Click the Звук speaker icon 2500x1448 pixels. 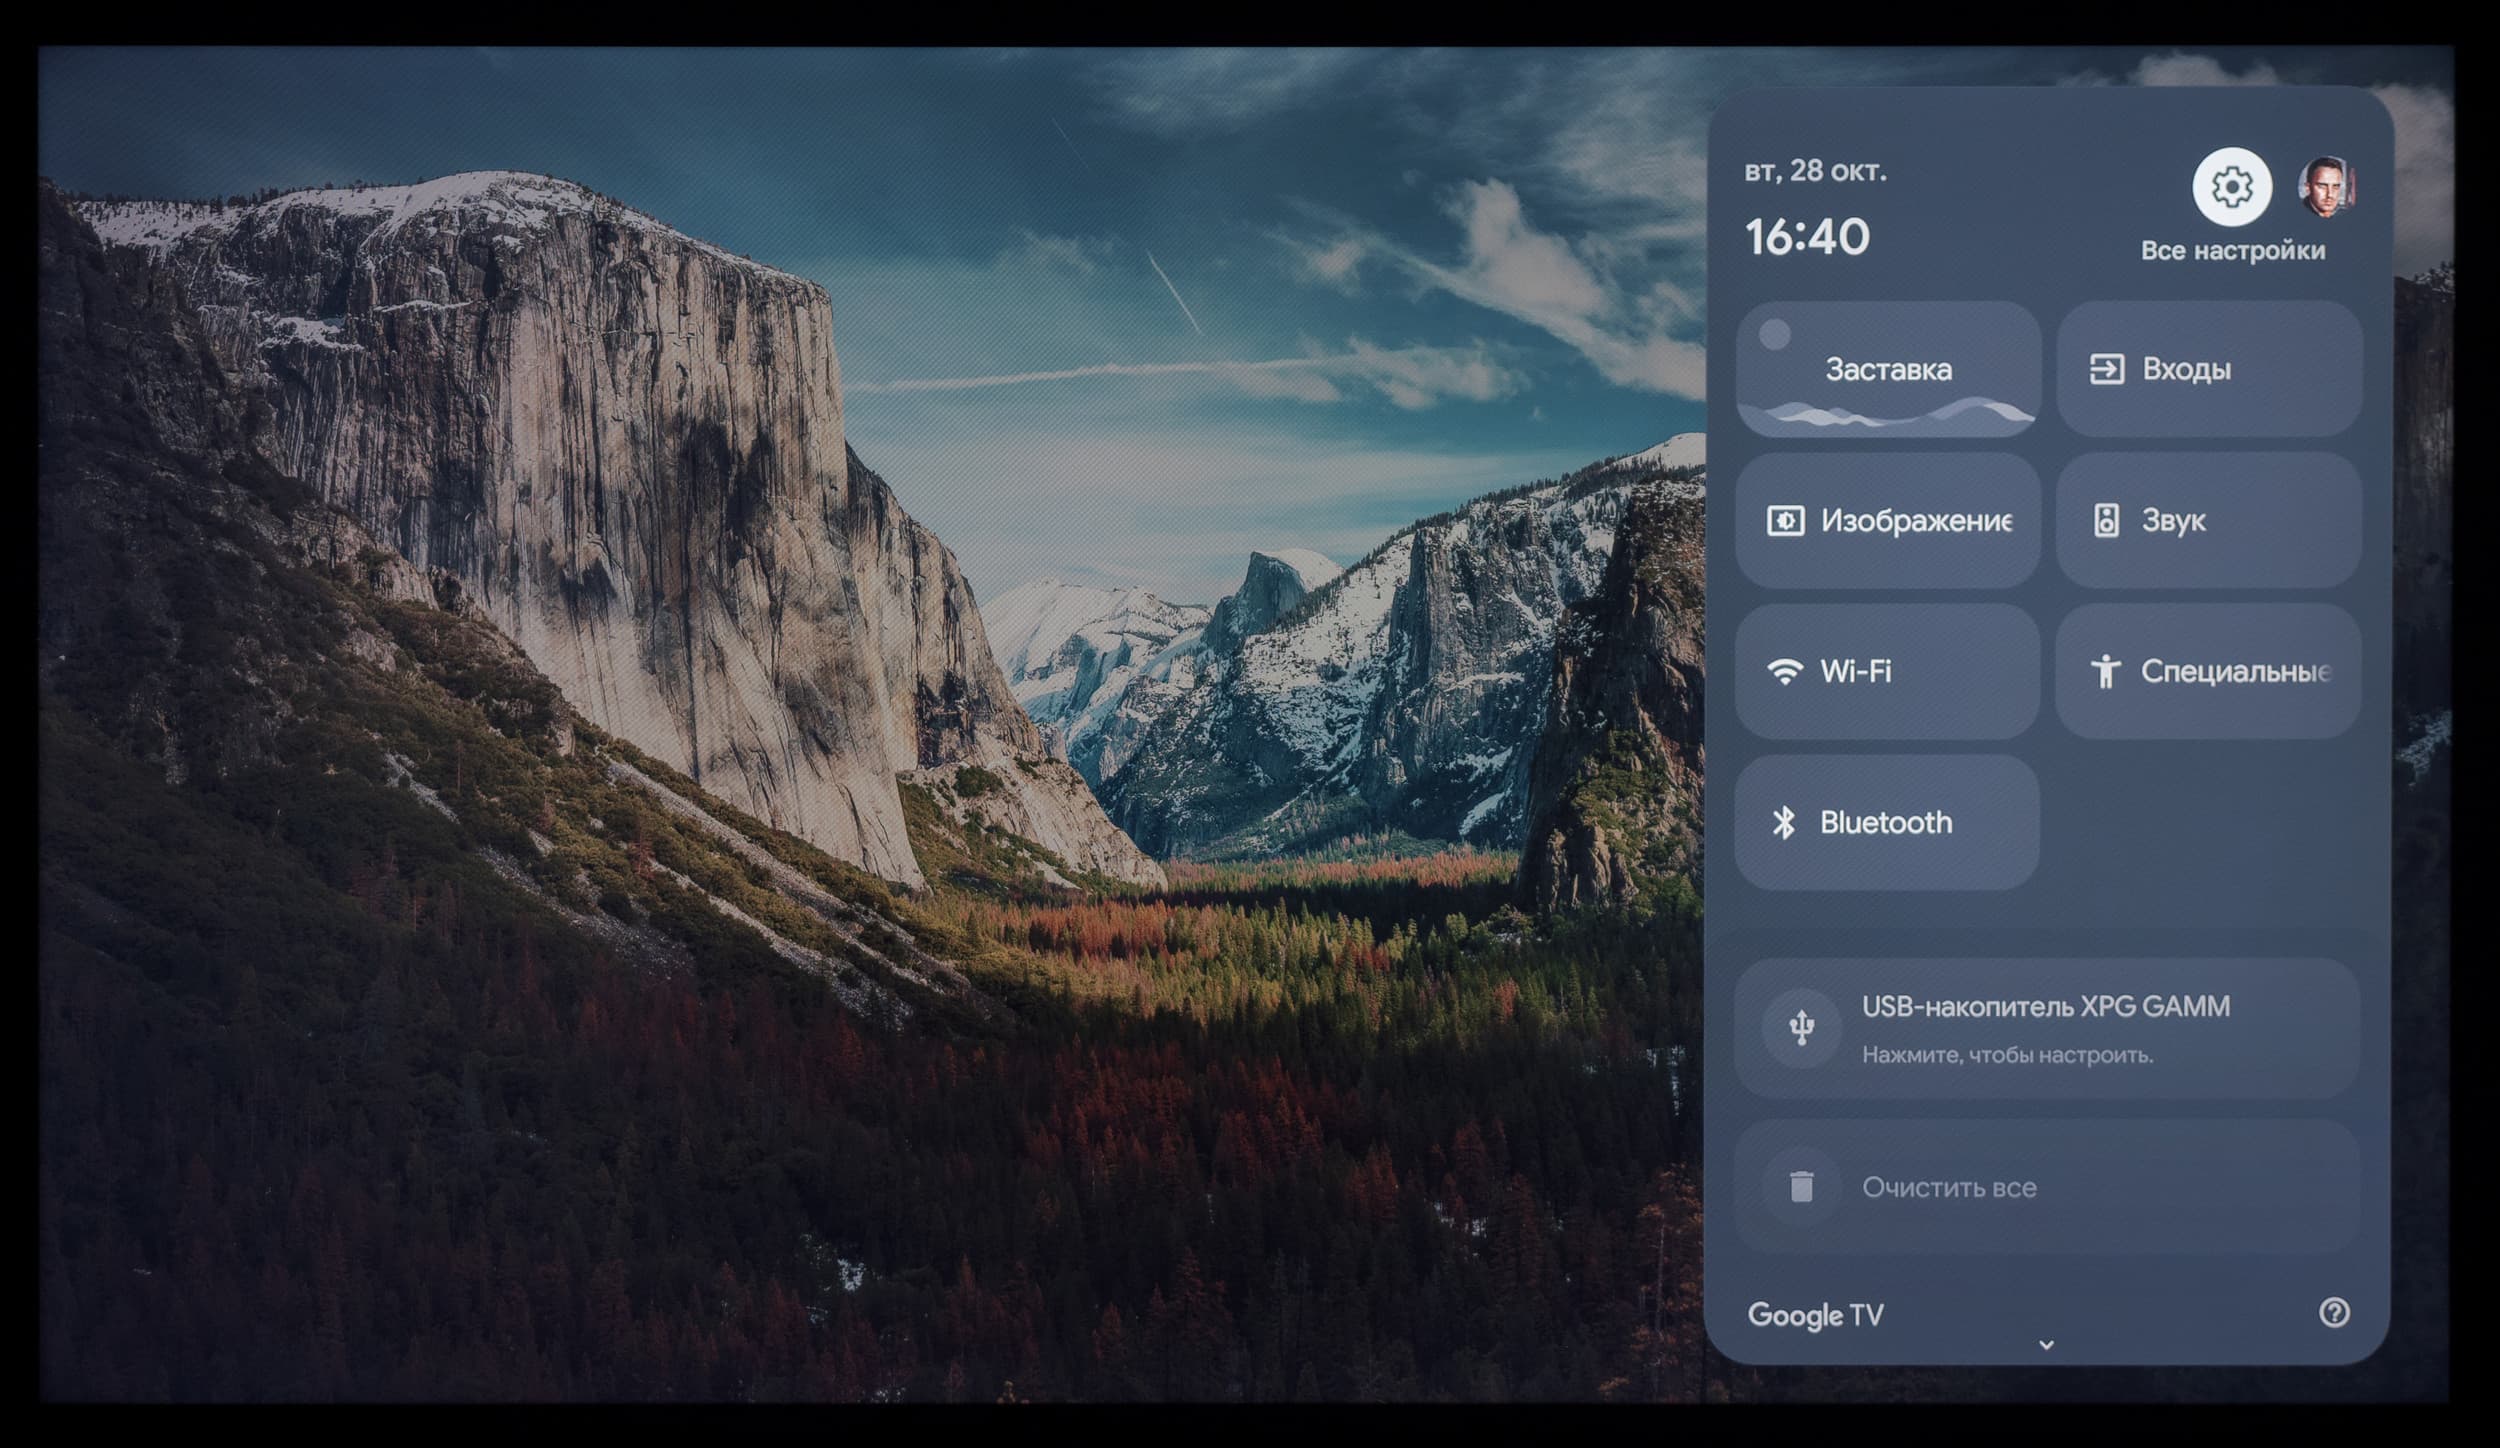pos(2106,521)
